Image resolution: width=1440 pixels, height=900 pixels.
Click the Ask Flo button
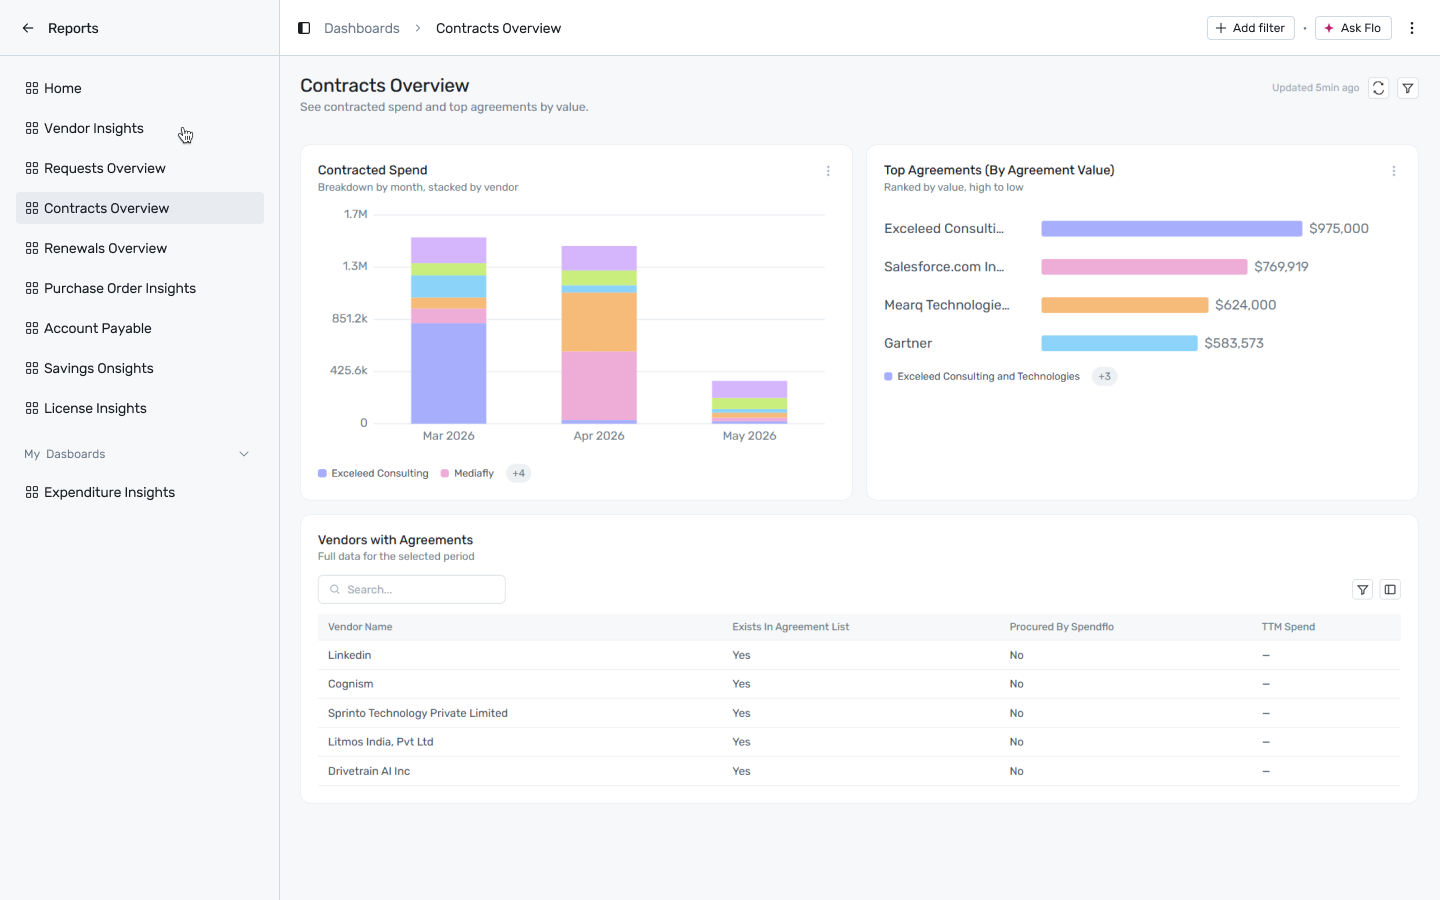pos(1353,28)
